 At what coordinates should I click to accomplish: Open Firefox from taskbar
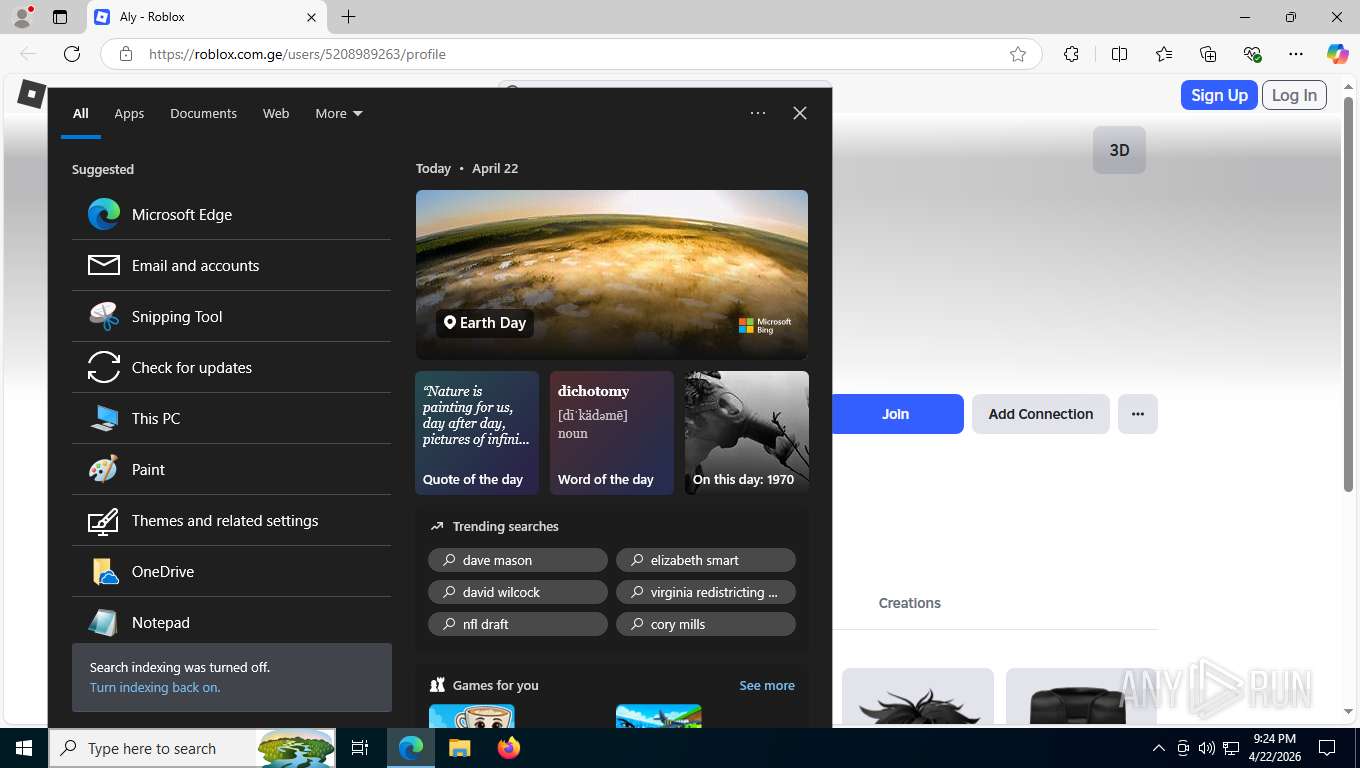pos(508,748)
